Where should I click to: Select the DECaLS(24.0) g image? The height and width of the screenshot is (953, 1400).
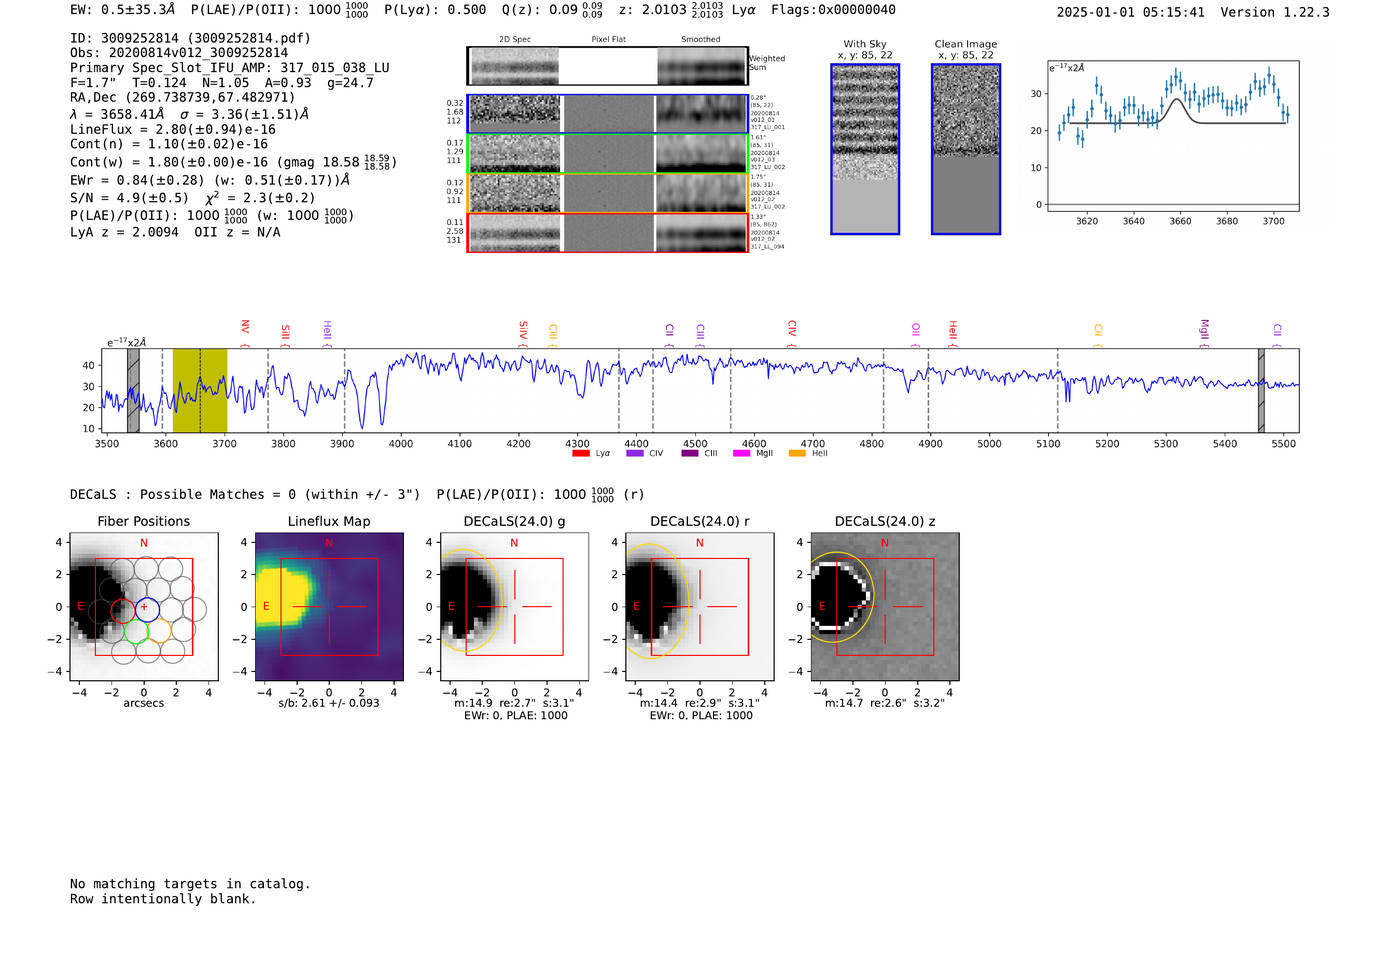(514, 607)
